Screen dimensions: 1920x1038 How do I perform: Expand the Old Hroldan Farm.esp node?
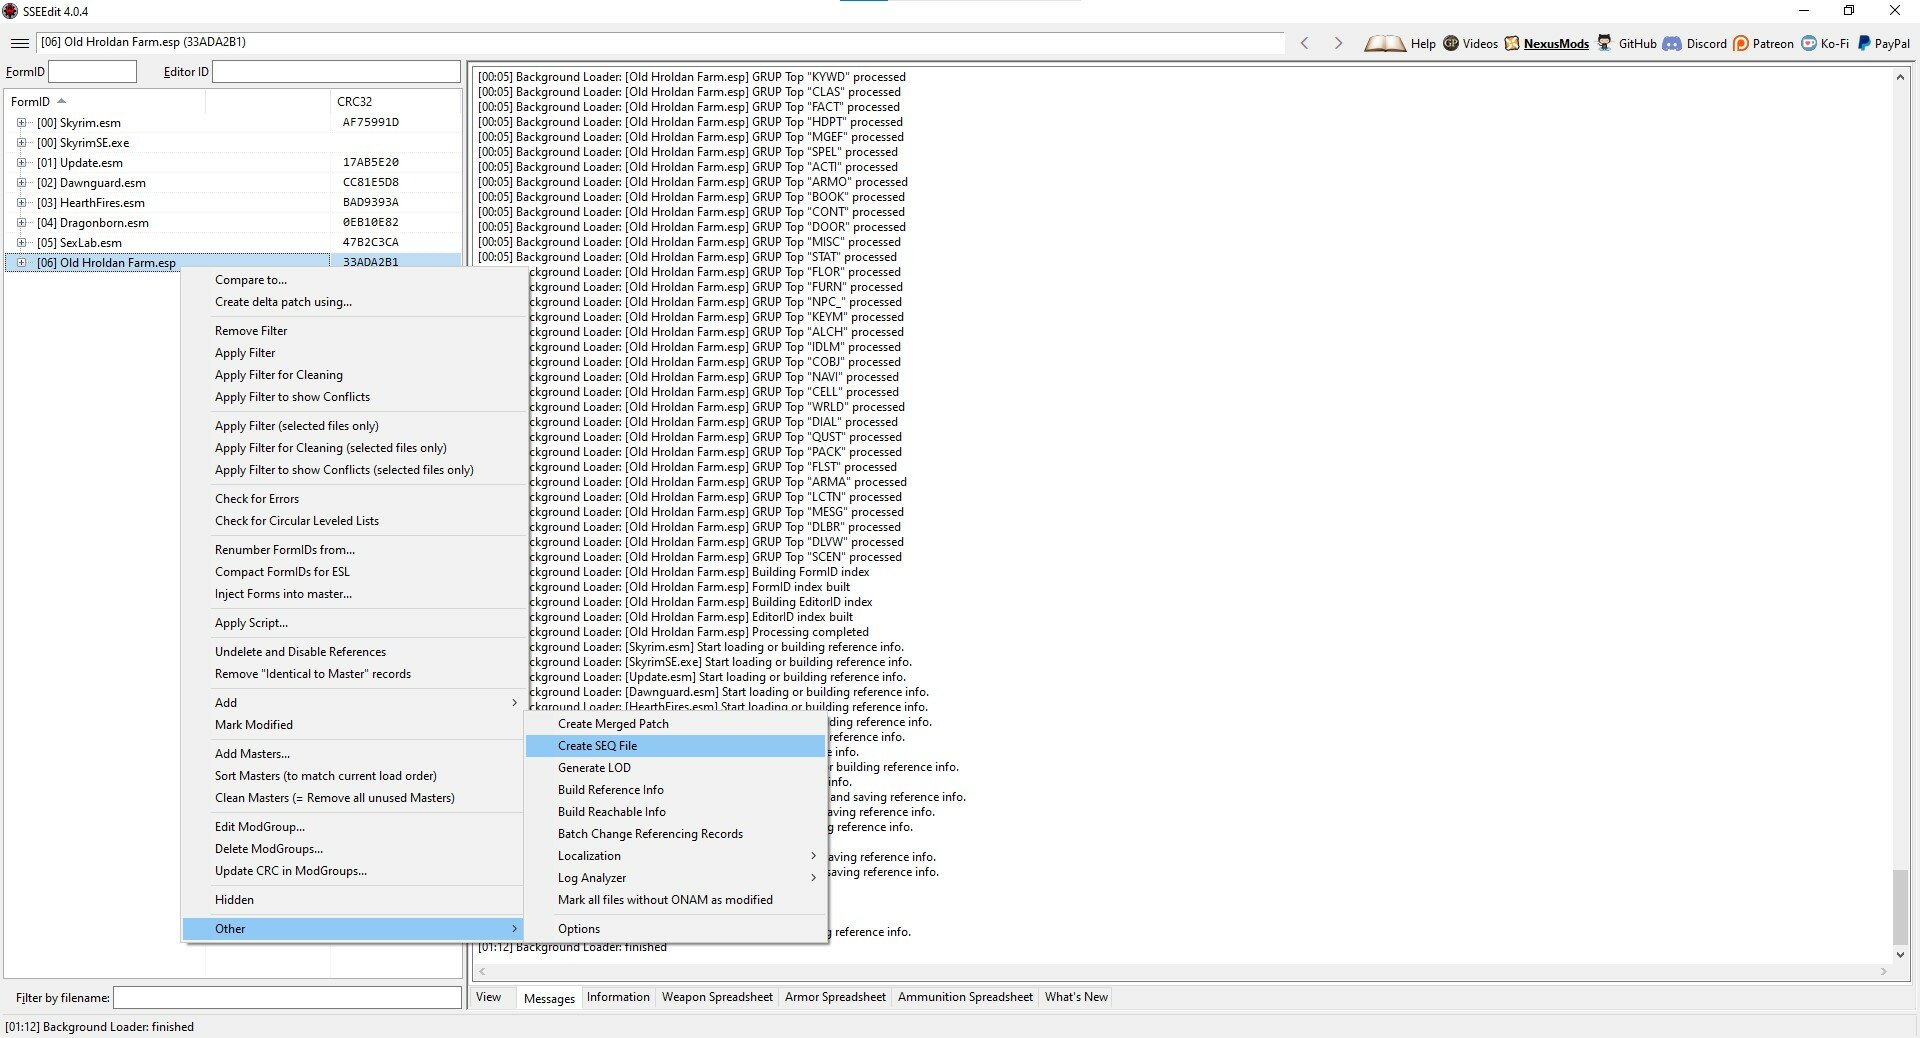coord(21,263)
